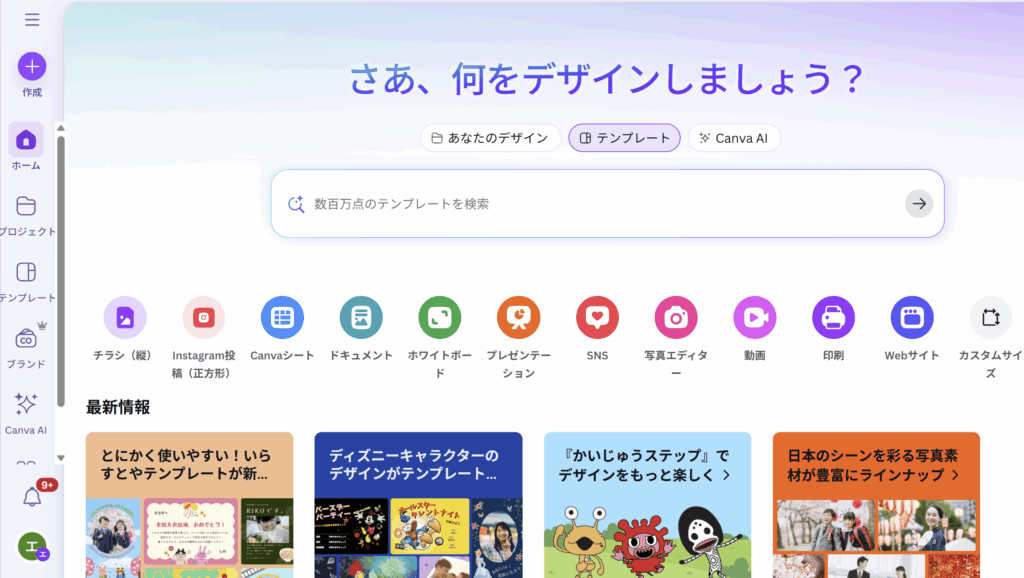This screenshot has width=1024, height=578.
Task: Open the Canva AI sidebar item
Action: [x=26, y=405]
